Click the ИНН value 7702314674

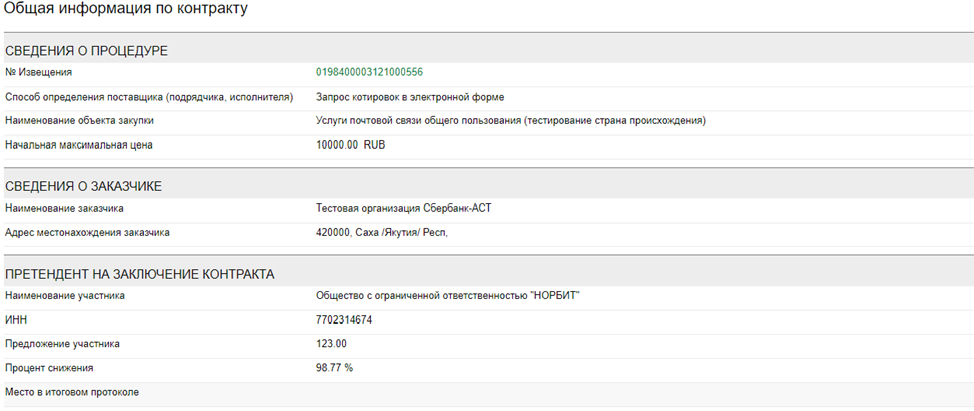pos(345,320)
